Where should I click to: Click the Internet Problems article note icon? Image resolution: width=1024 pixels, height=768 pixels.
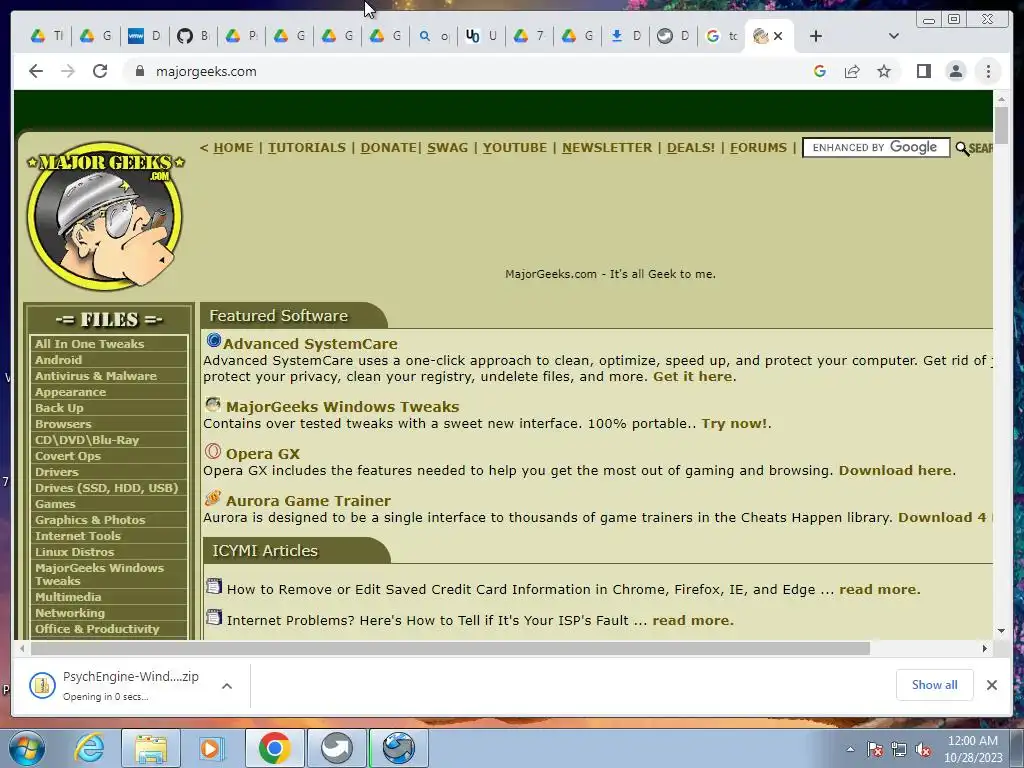coord(214,616)
